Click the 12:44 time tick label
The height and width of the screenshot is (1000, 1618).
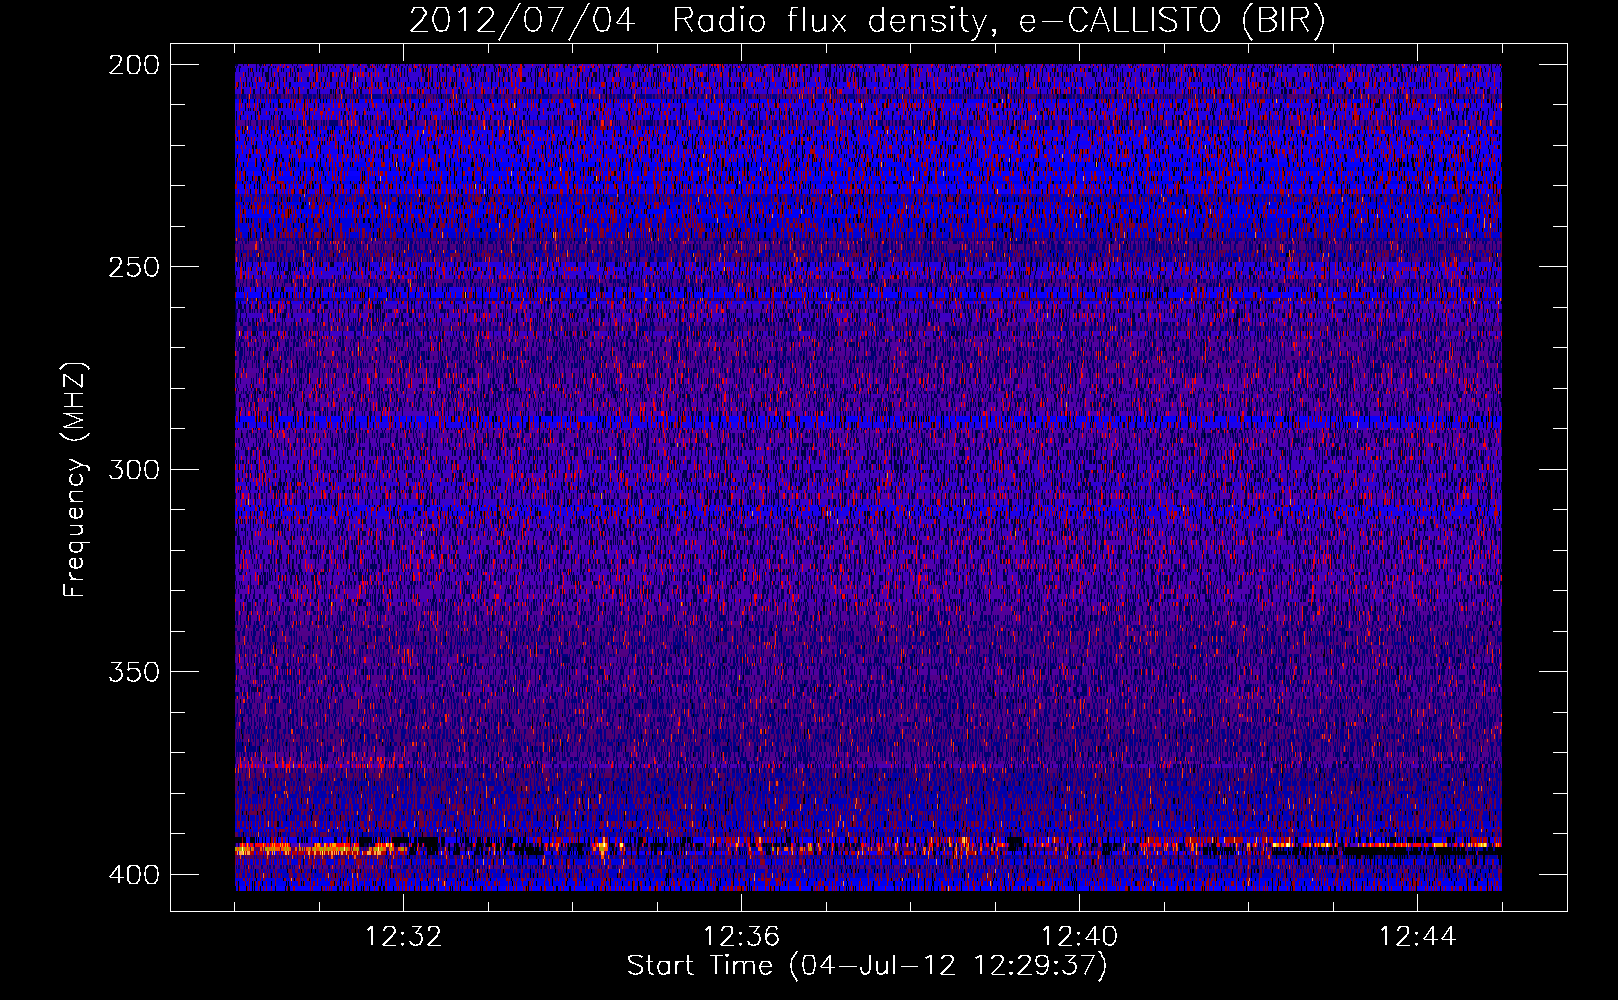(x=1417, y=937)
